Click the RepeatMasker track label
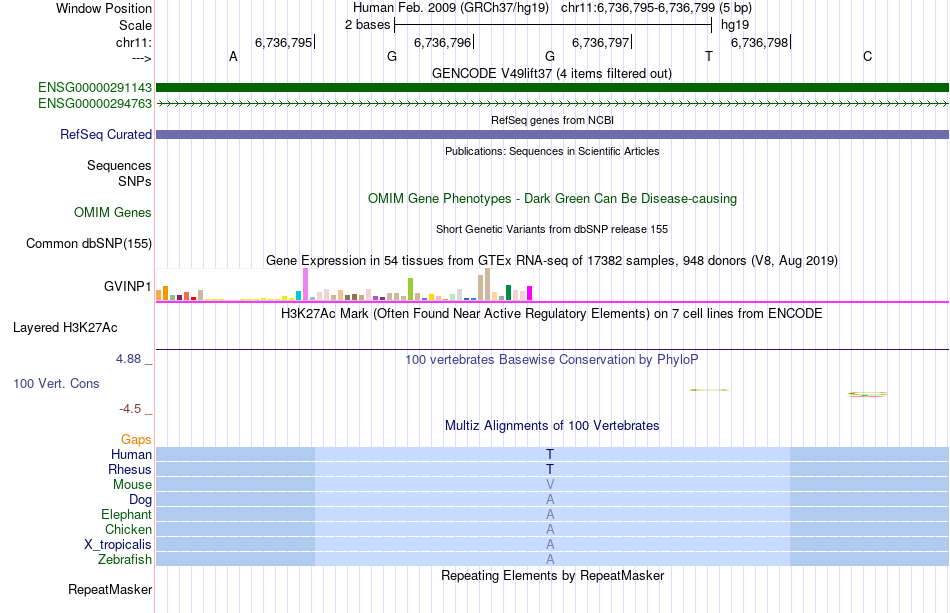The height and width of the screenshot is (613, 950). 110,589
